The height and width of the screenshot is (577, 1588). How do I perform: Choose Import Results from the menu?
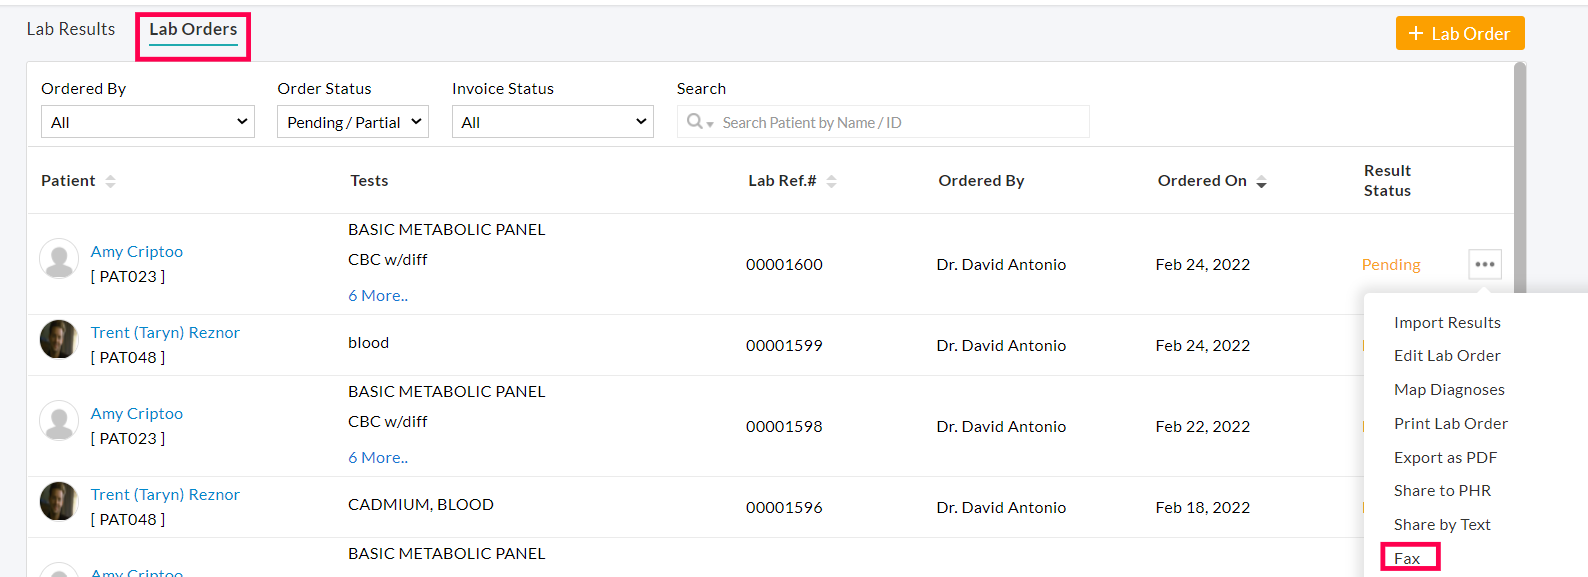[x=1447, y=322]
